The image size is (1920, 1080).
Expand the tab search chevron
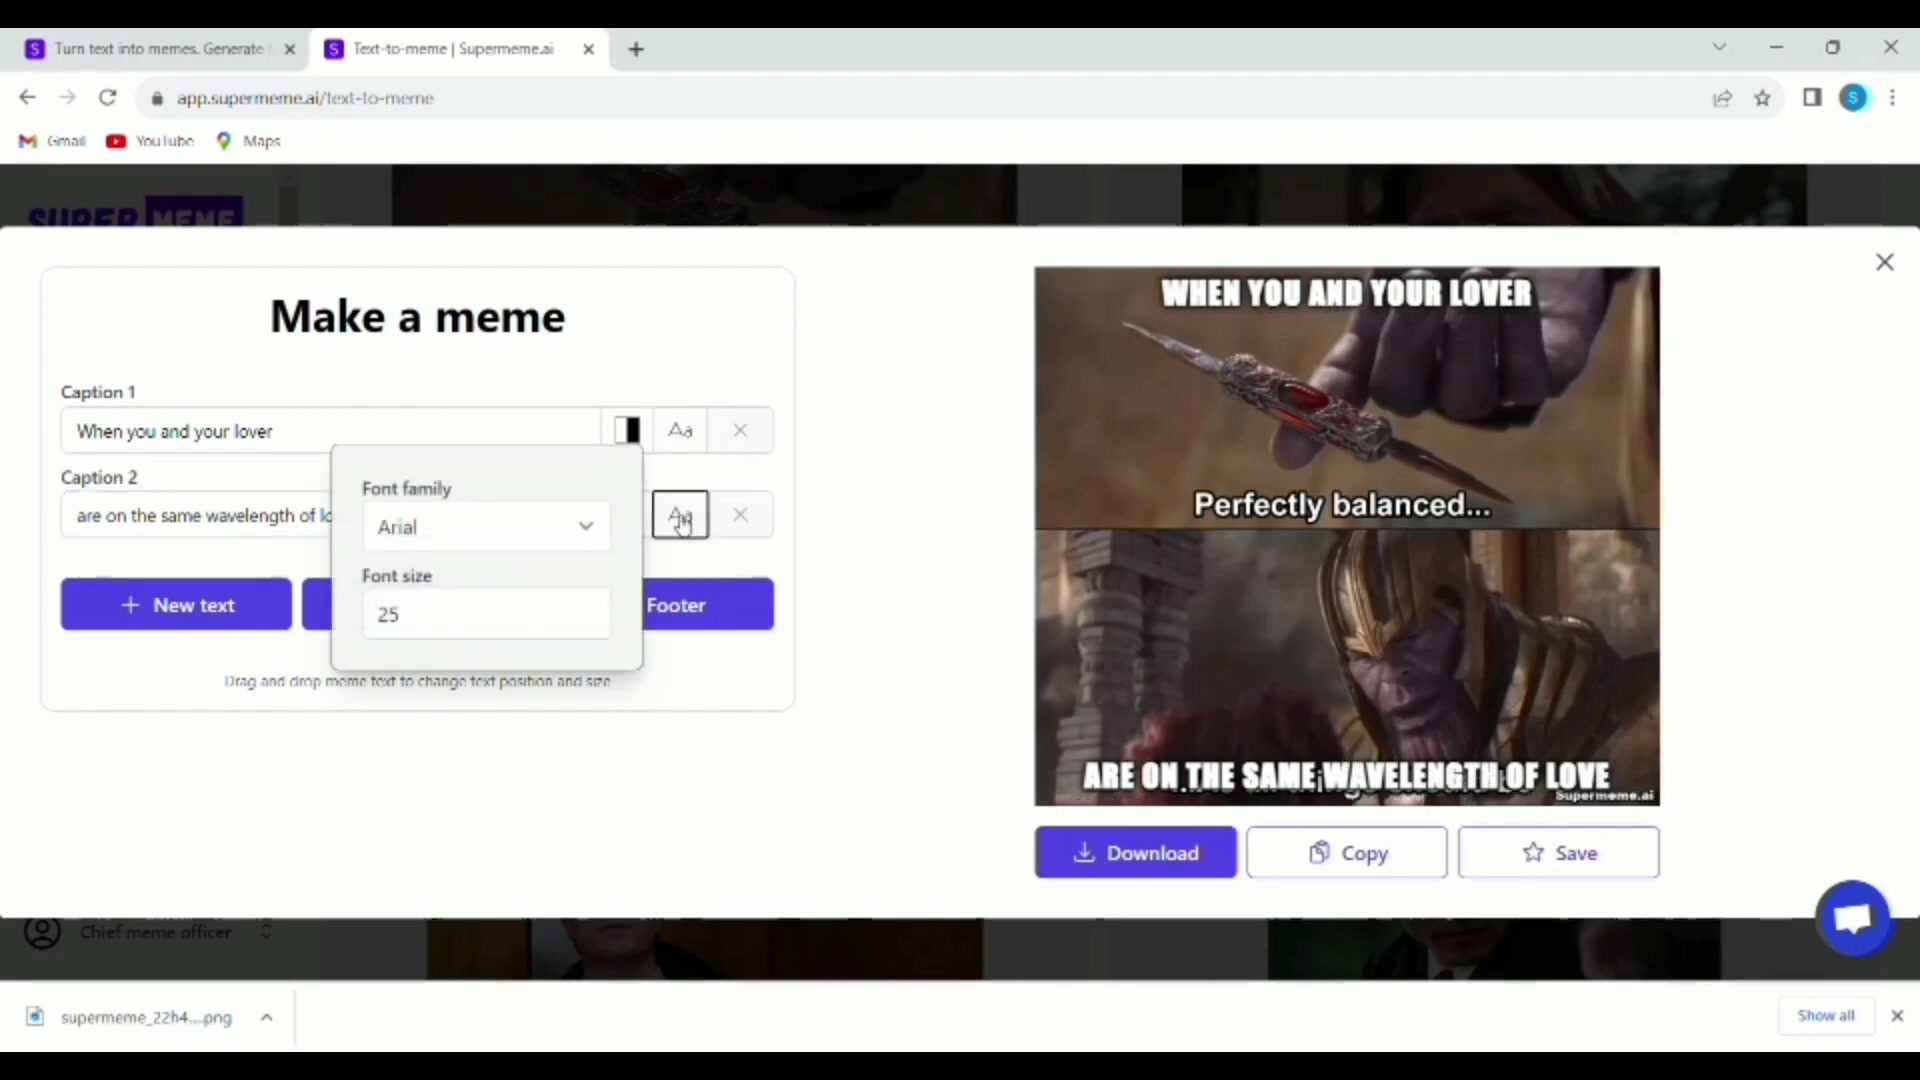click(x=1719, y=47)
